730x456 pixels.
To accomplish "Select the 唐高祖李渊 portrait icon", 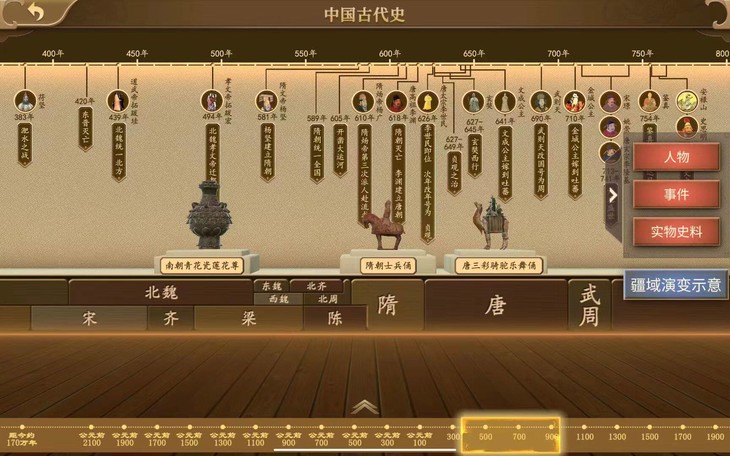I will (x=397, y=102).
